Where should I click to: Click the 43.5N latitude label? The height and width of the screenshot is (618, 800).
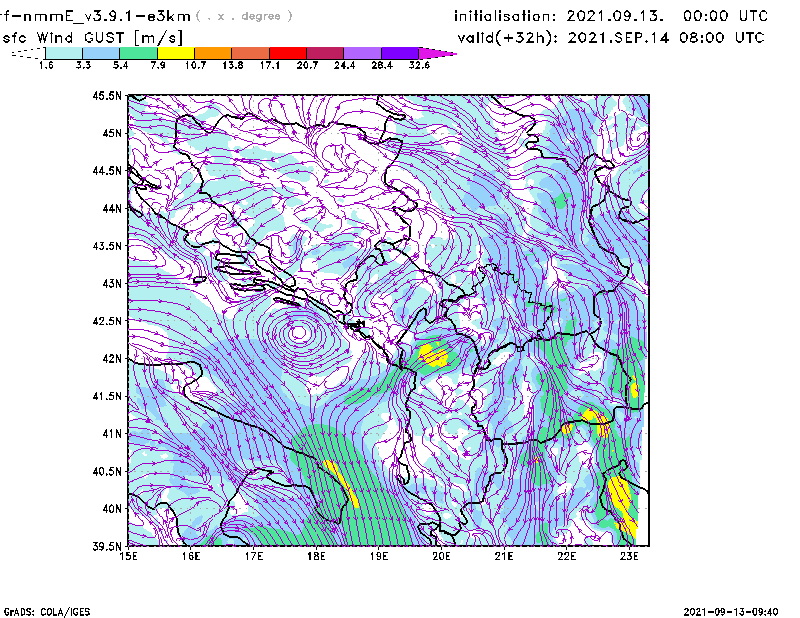click(x=107, y=246)
